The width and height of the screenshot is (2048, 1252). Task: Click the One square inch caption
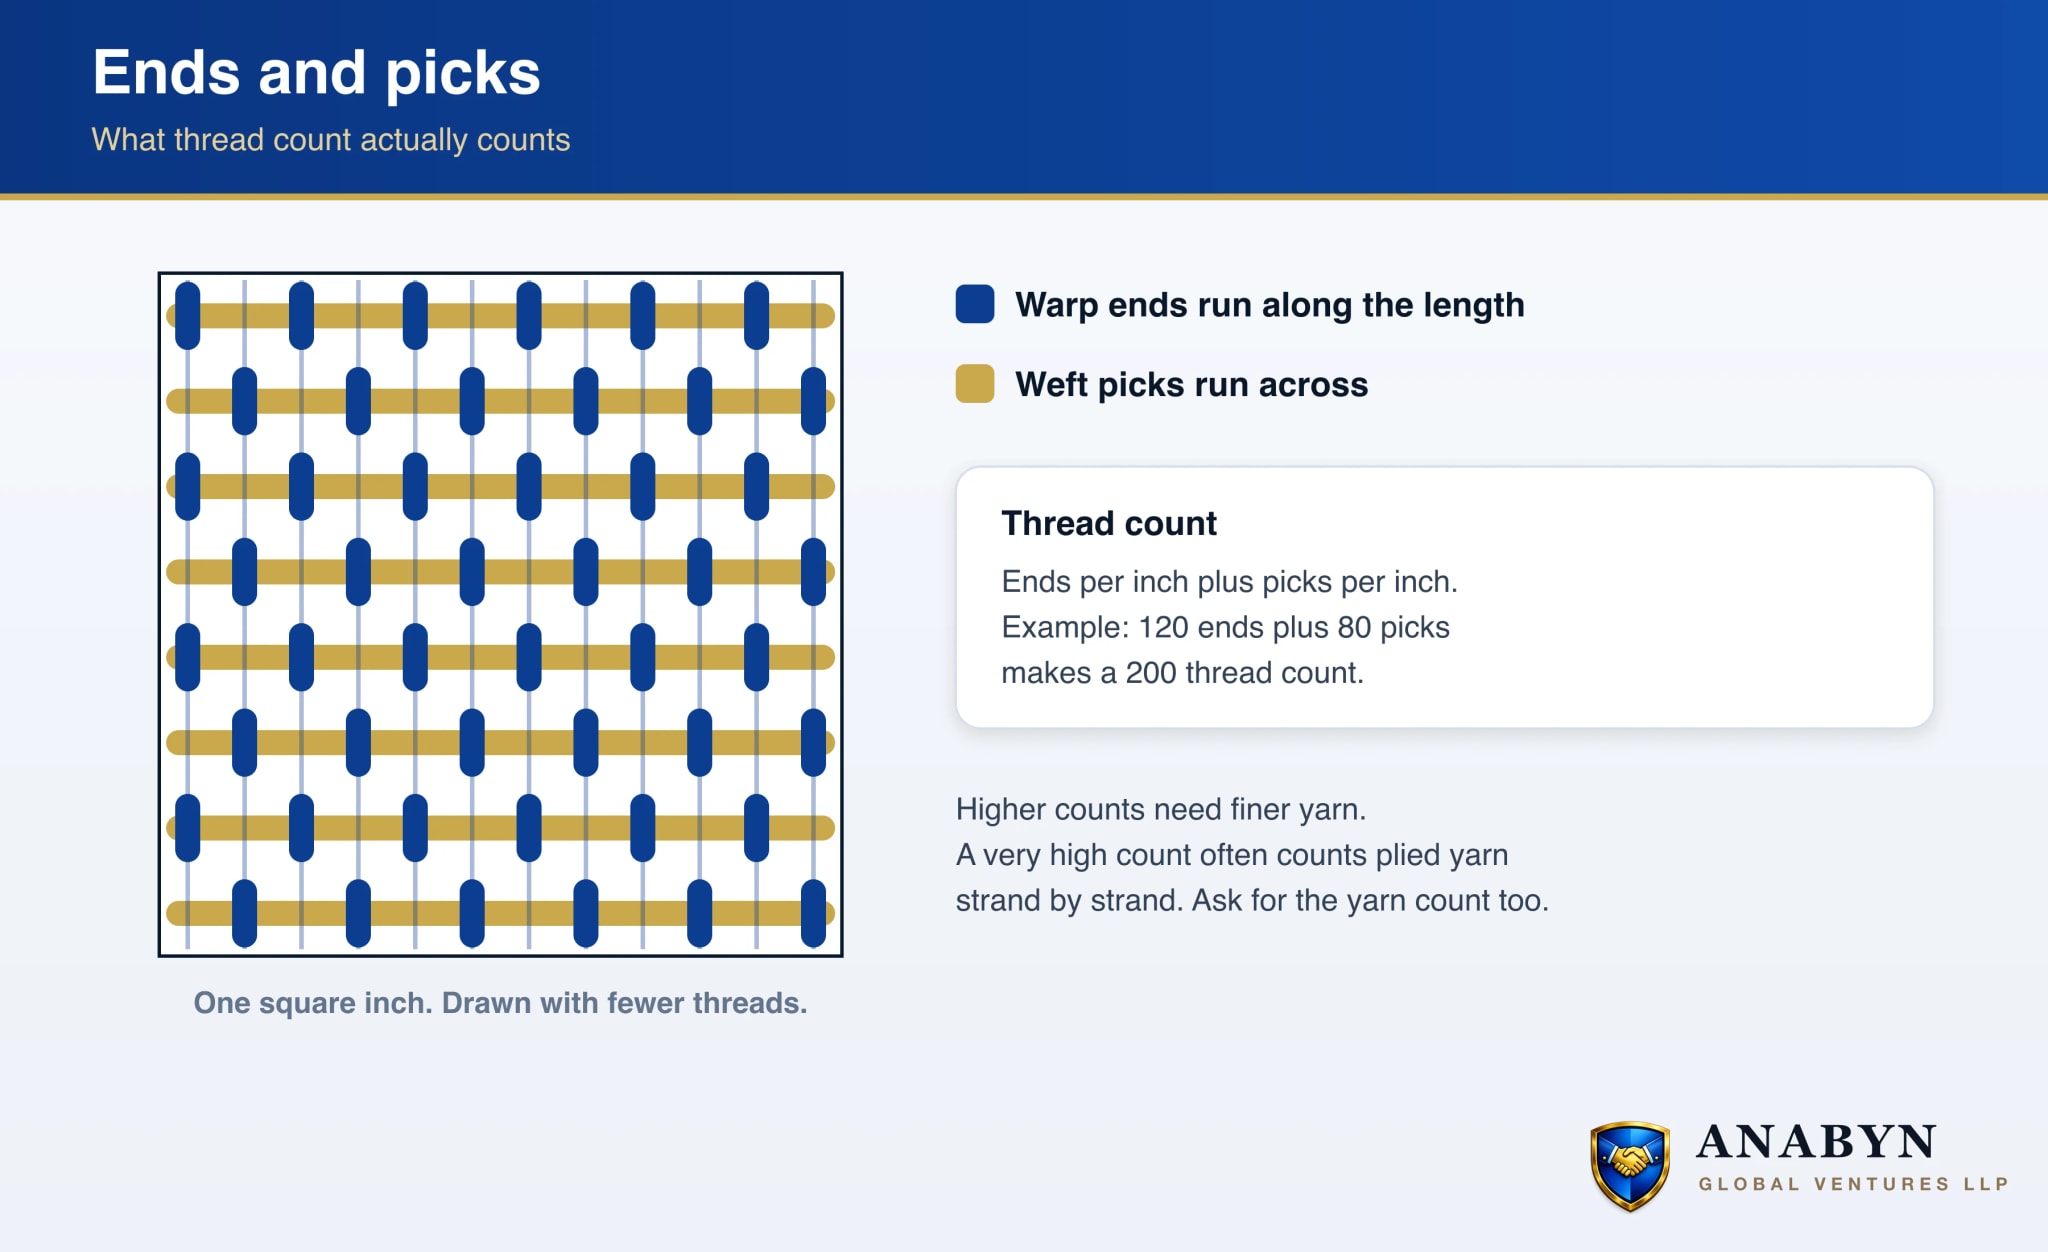500,1003
